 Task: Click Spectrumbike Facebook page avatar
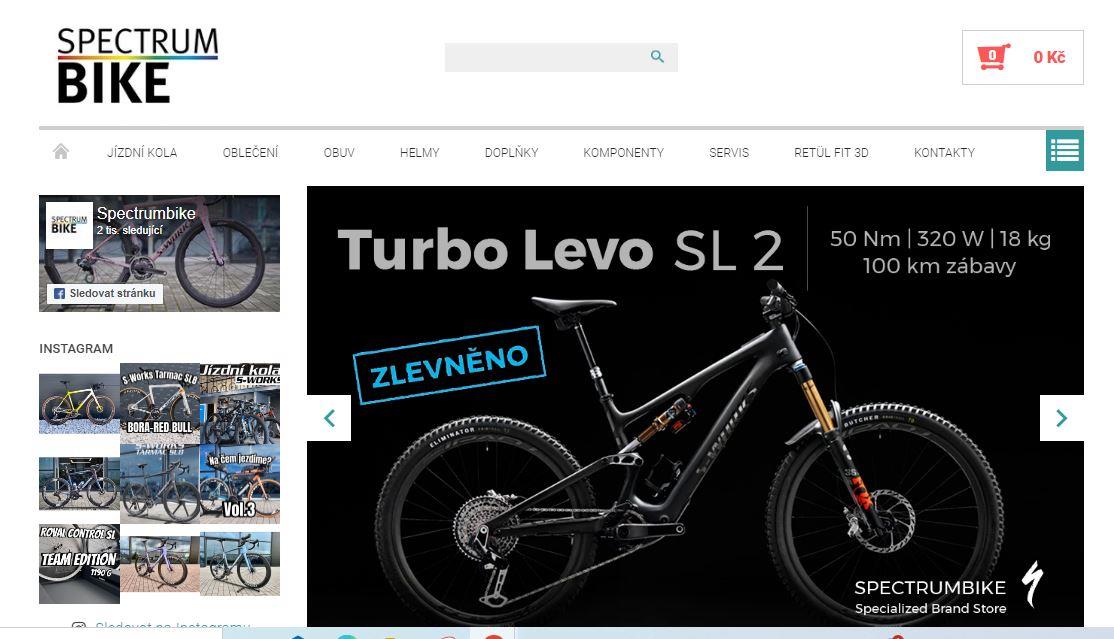pyautogui.click(x=69, y=225)
